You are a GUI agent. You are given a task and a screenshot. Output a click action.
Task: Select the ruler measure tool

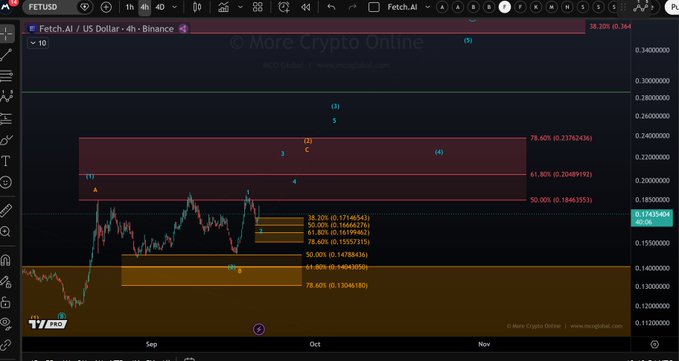point(6,210)
